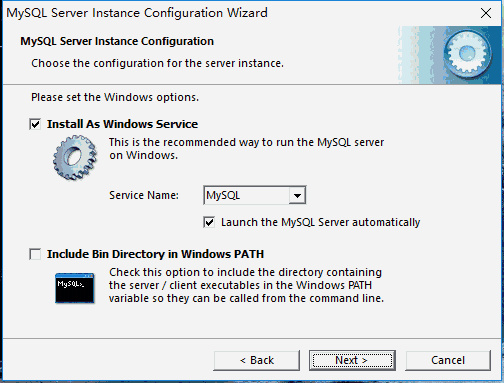
Task: Click the window title bar text
Action: tap(137, 13)
